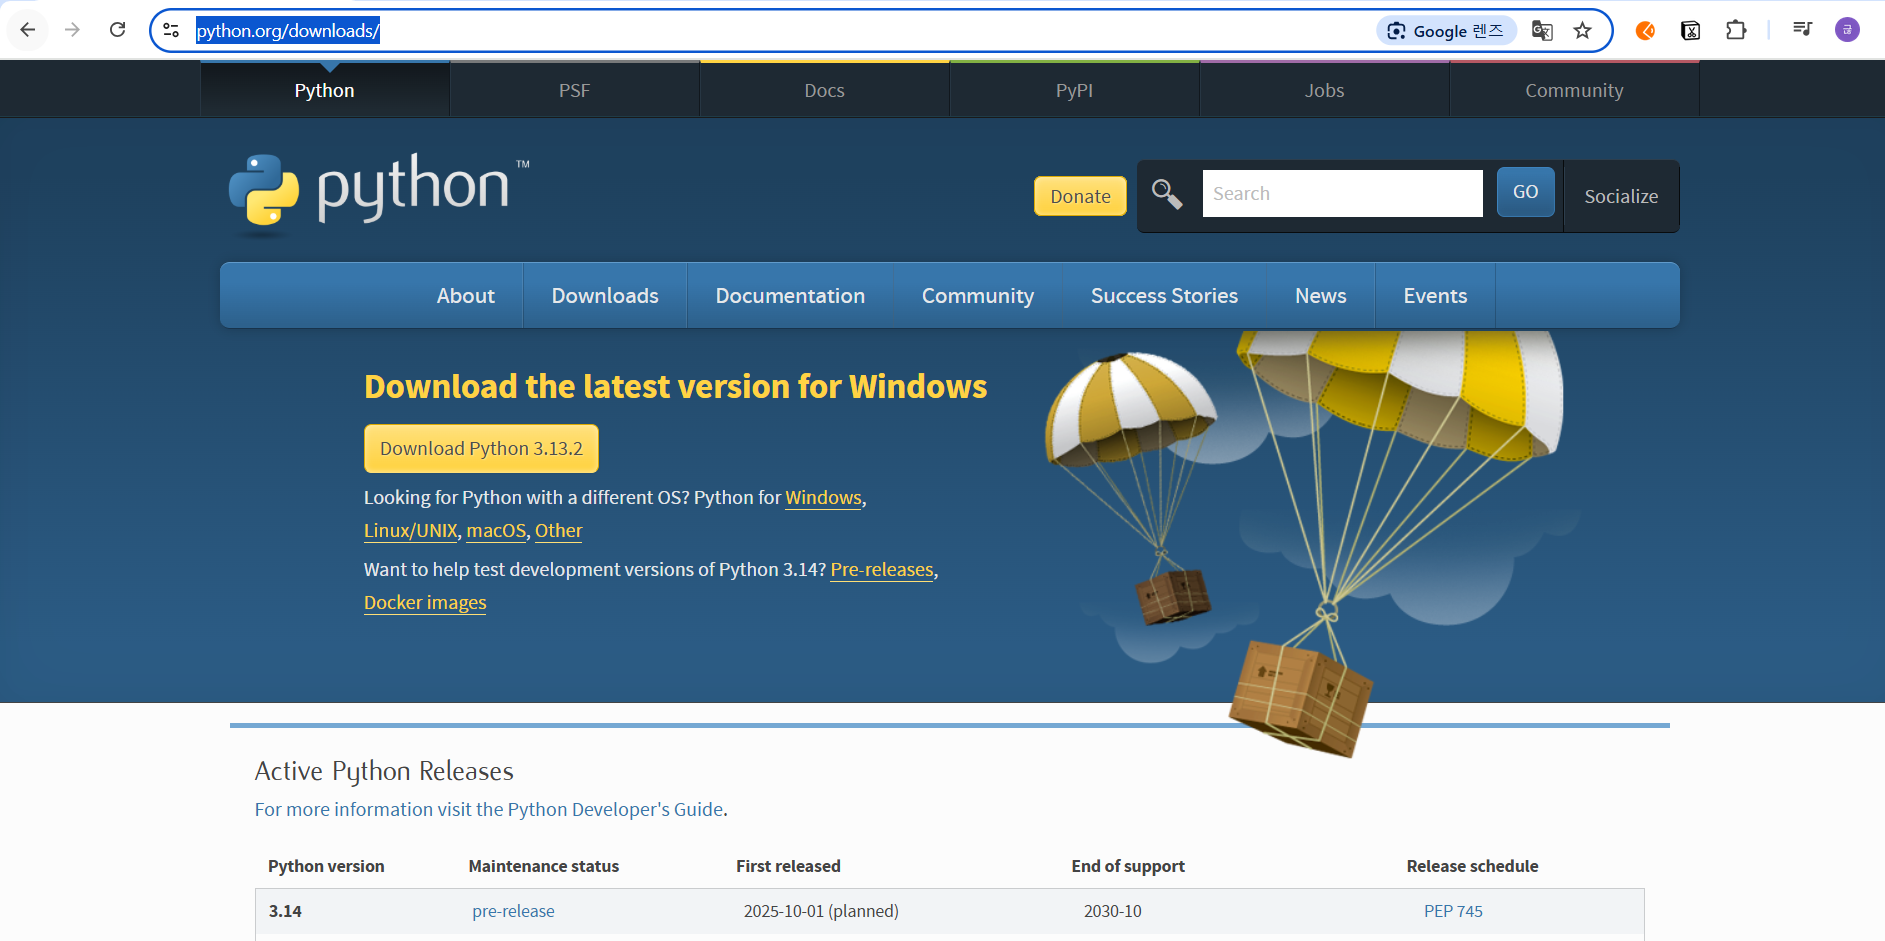
Task: Open the Docker images link
Action: [425, 603]
